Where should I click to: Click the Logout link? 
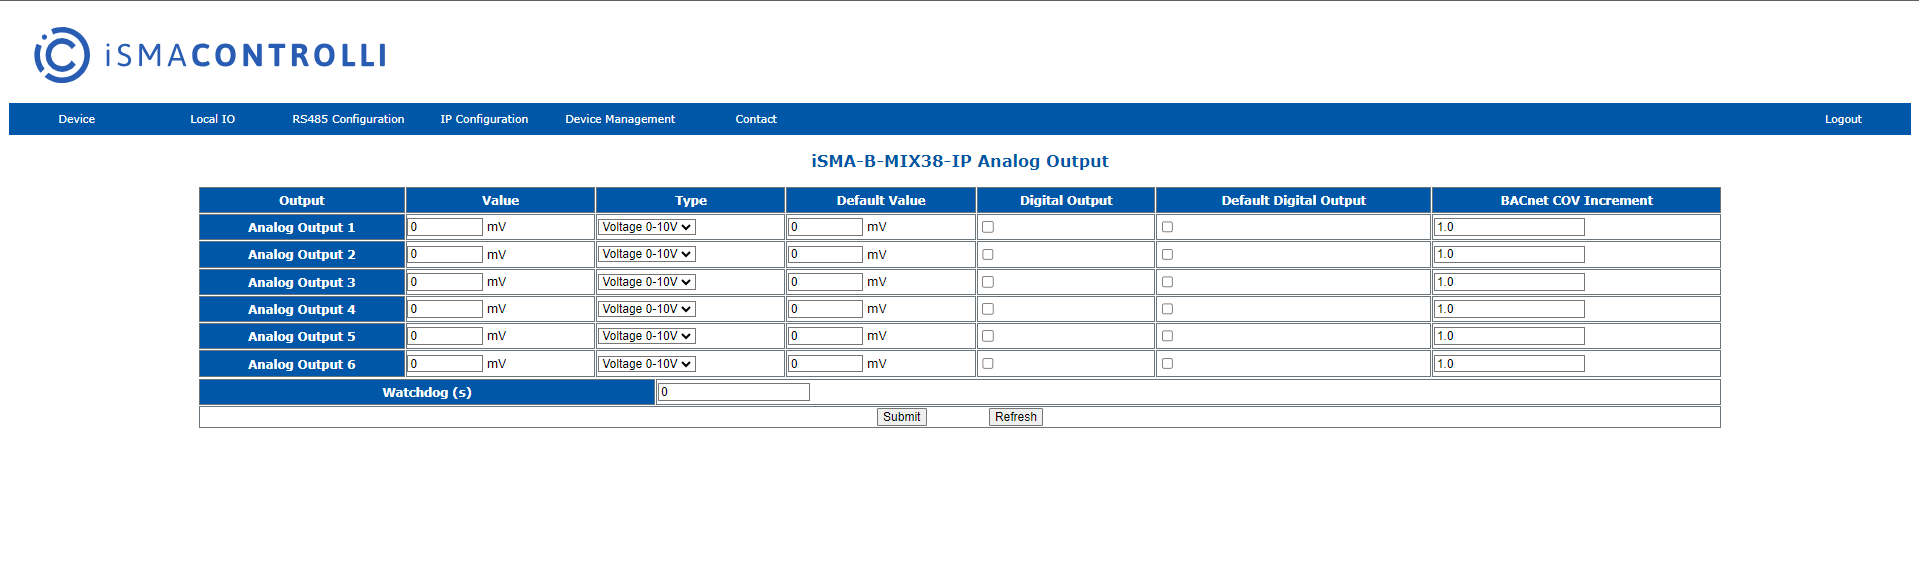[x=1842, y=119]
